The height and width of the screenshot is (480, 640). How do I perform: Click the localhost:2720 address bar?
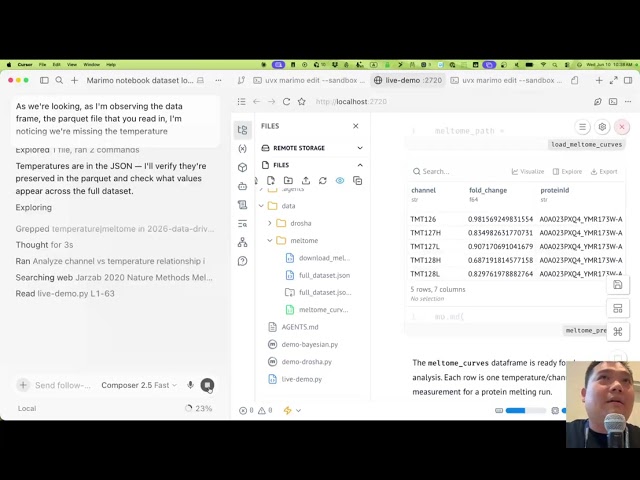point(351,102)
